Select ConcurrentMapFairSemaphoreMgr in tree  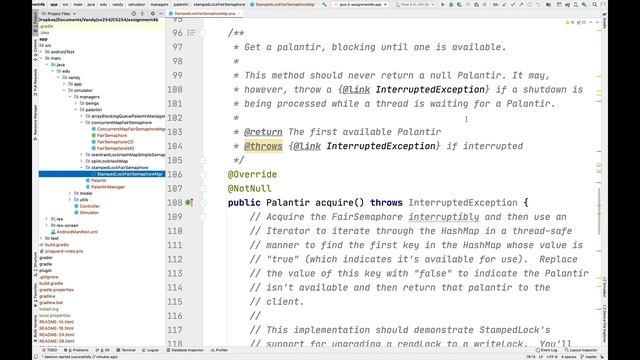click(128, 129)
